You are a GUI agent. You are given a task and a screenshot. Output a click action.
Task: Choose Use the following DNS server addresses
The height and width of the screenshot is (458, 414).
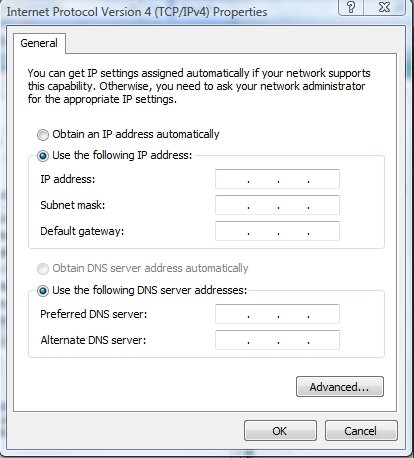43,291
